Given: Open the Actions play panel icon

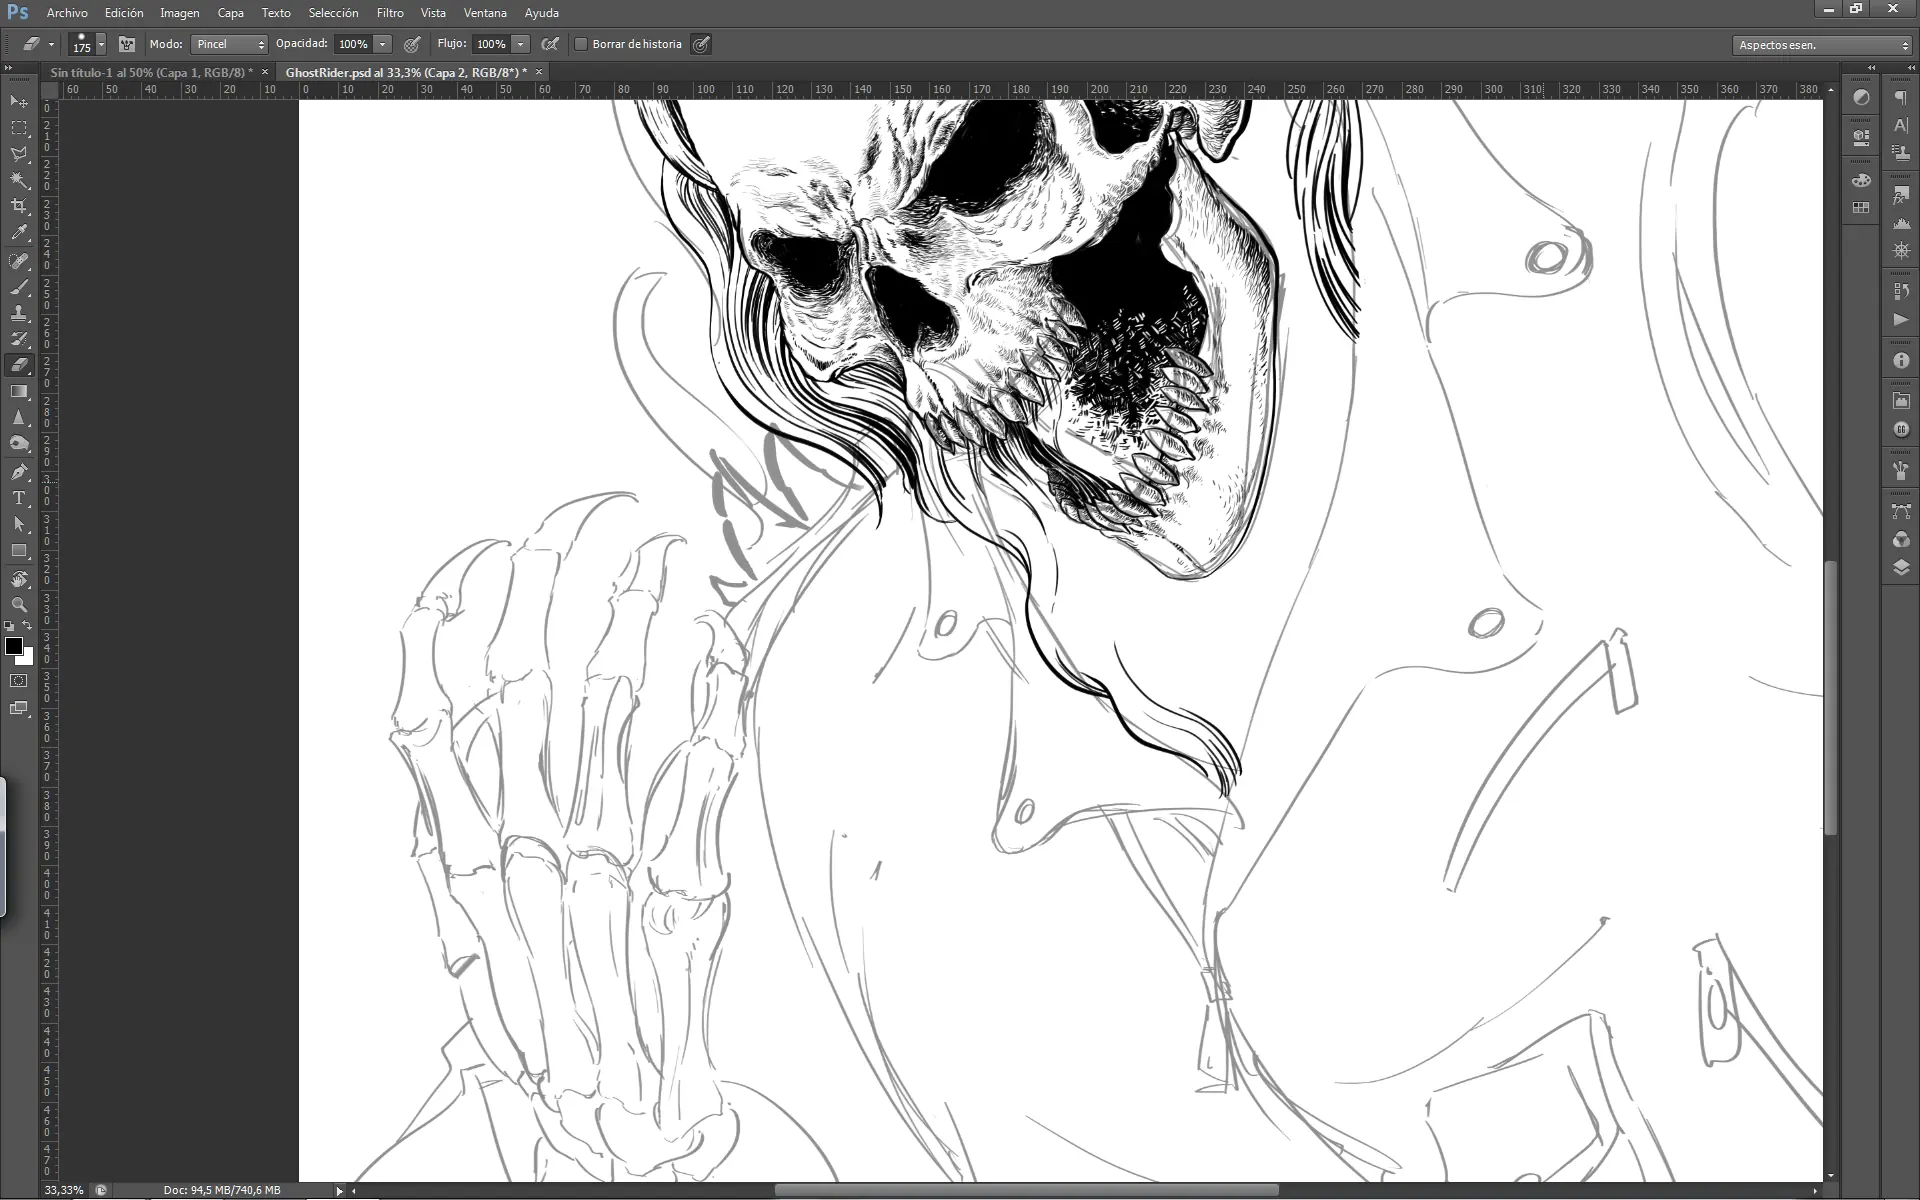Looking at the screenshot, I should [1901, 320].
